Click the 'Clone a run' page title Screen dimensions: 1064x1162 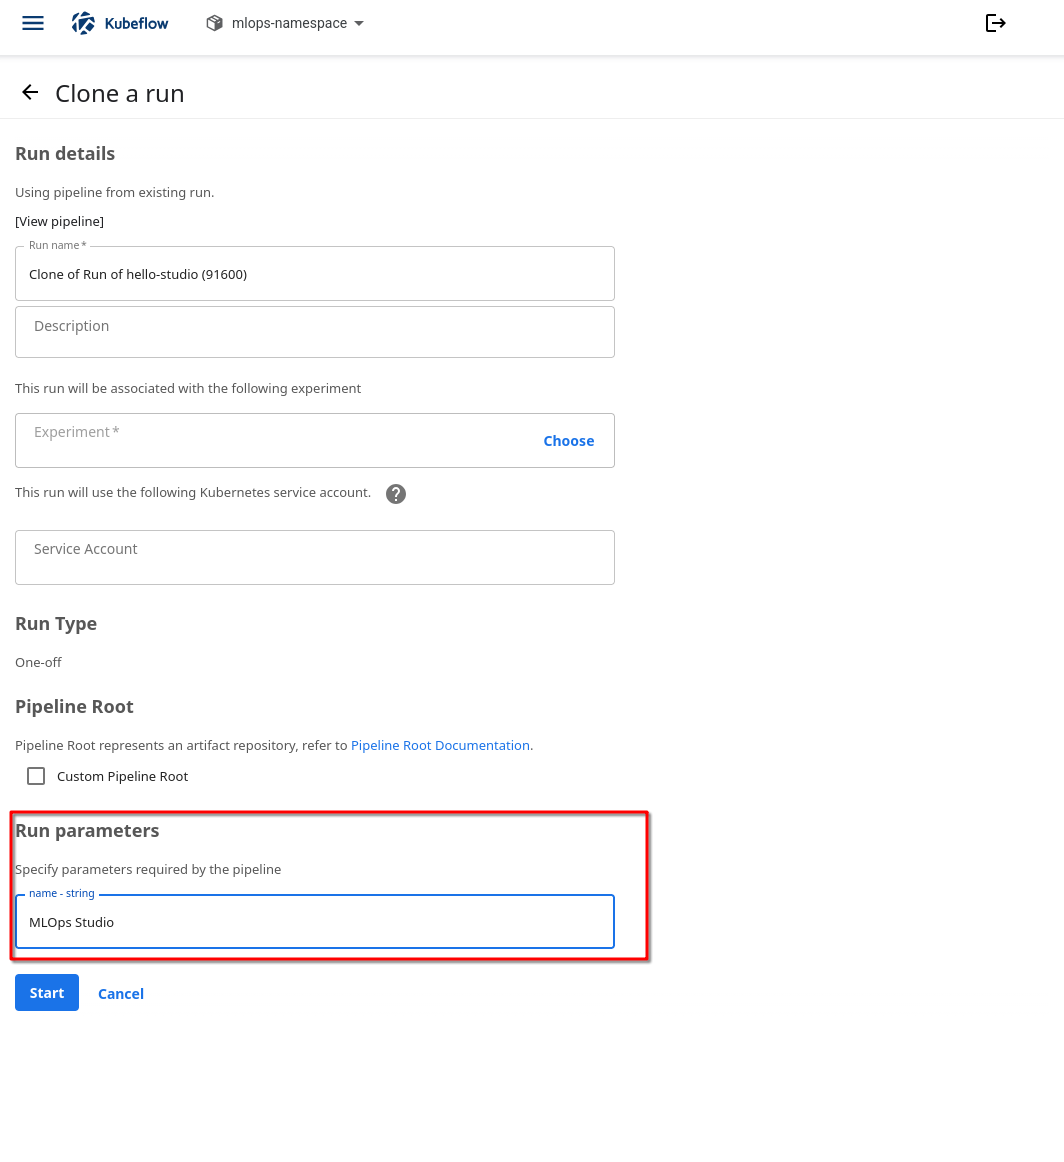point(120,93)
